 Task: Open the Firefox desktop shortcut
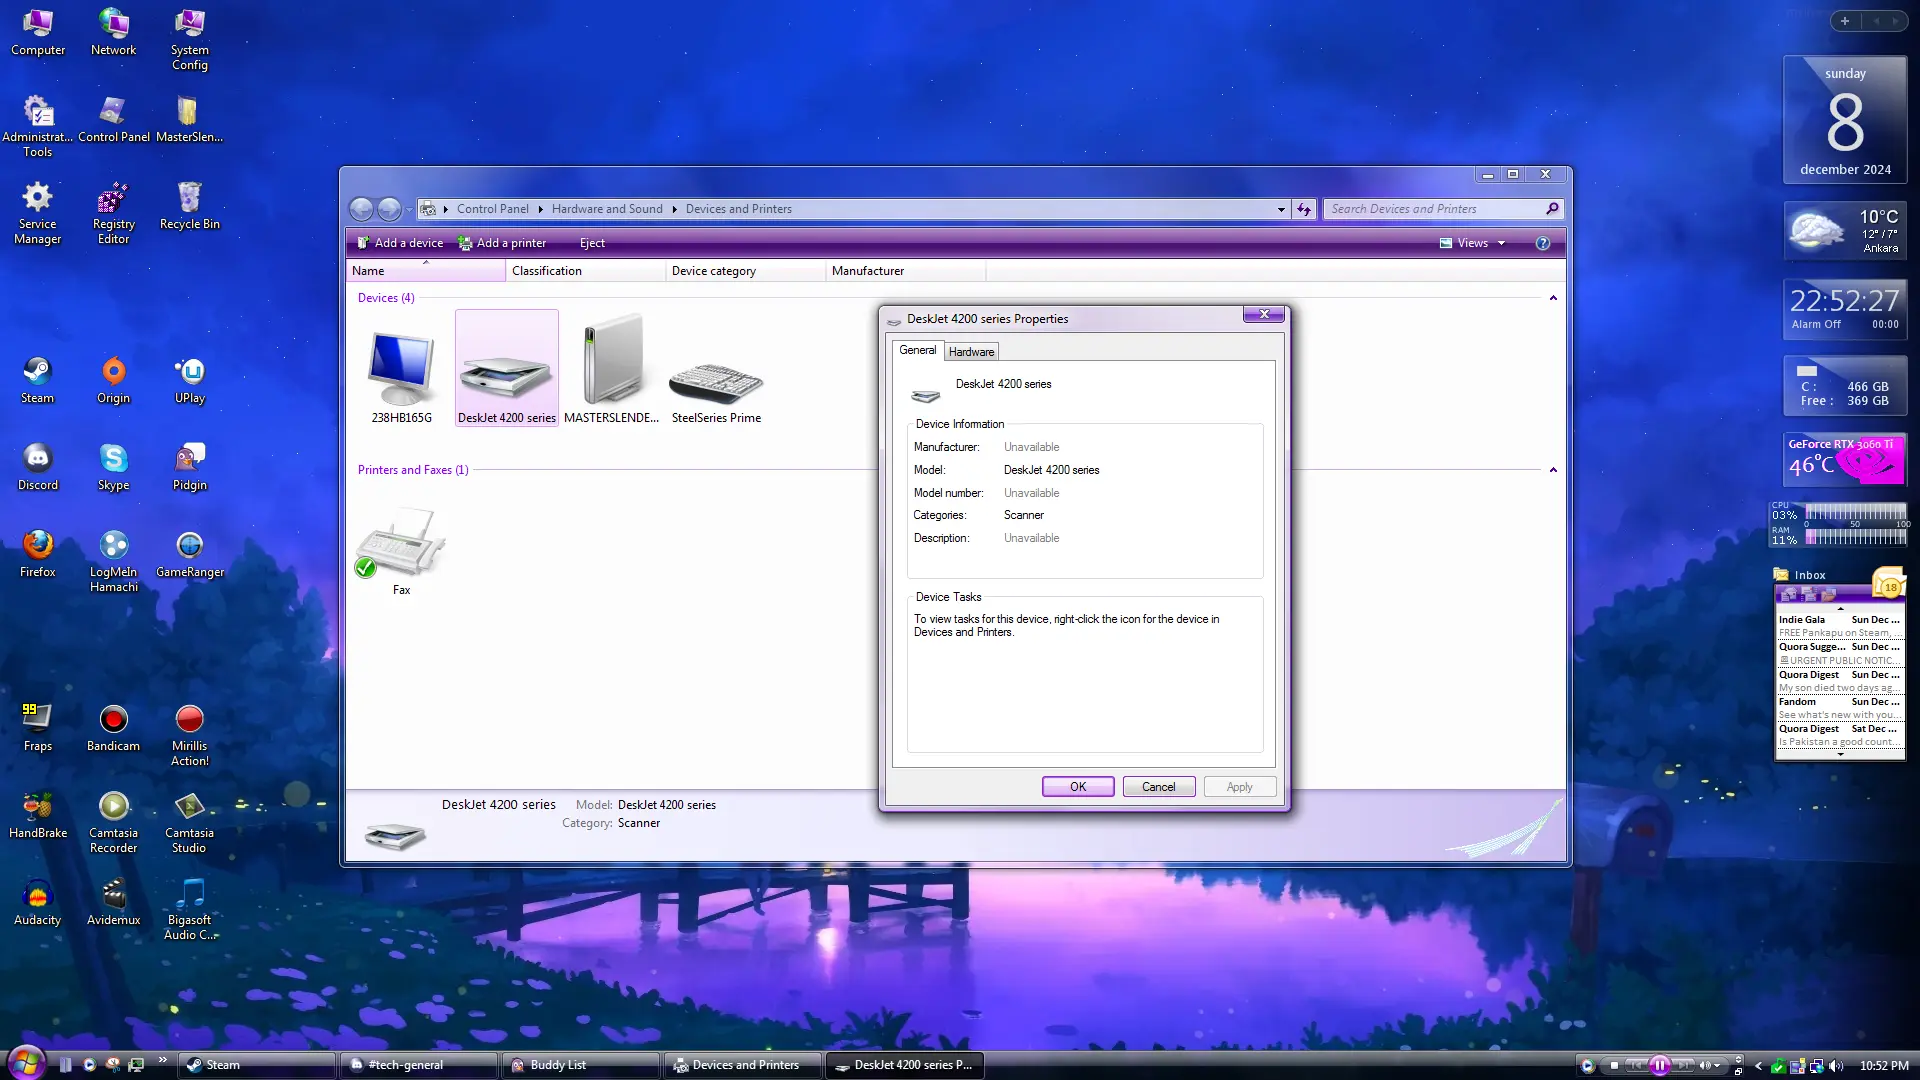click(x=38, y=555)
